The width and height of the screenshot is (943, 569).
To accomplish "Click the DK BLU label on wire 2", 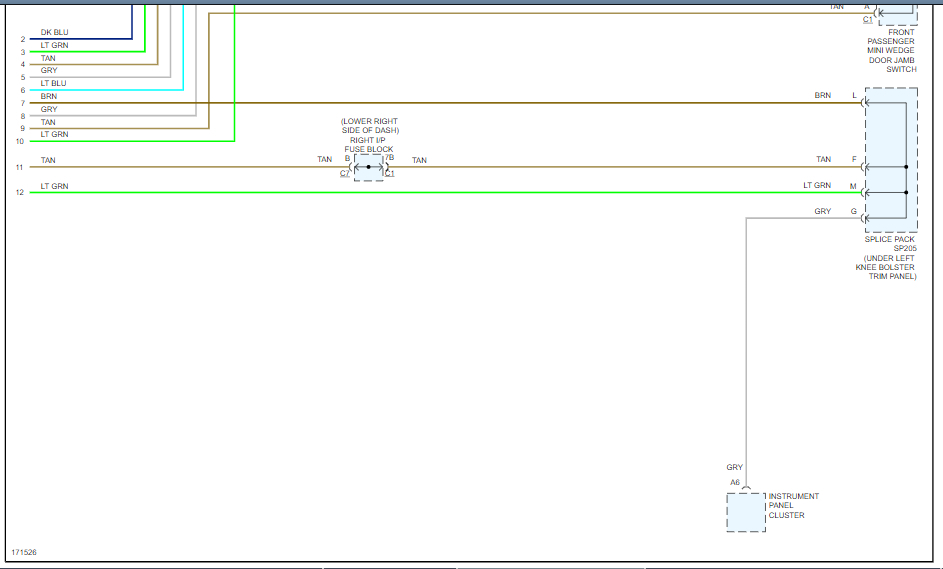I will coord(54,32).
